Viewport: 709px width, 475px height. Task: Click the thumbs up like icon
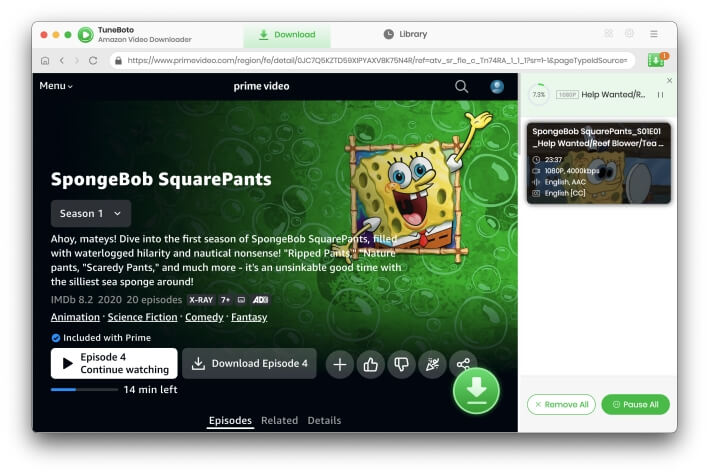point(370,364)
